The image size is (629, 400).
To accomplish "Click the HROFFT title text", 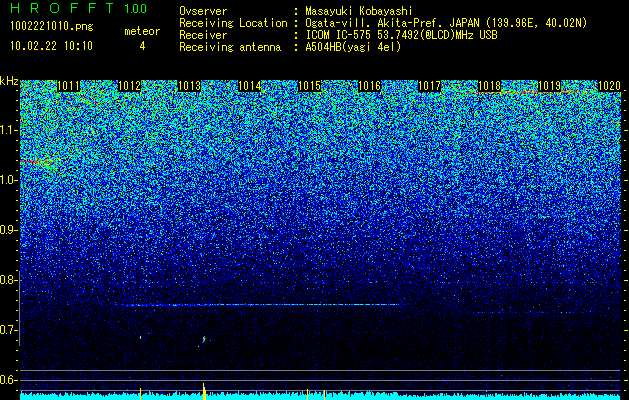I will coord(62,8).
